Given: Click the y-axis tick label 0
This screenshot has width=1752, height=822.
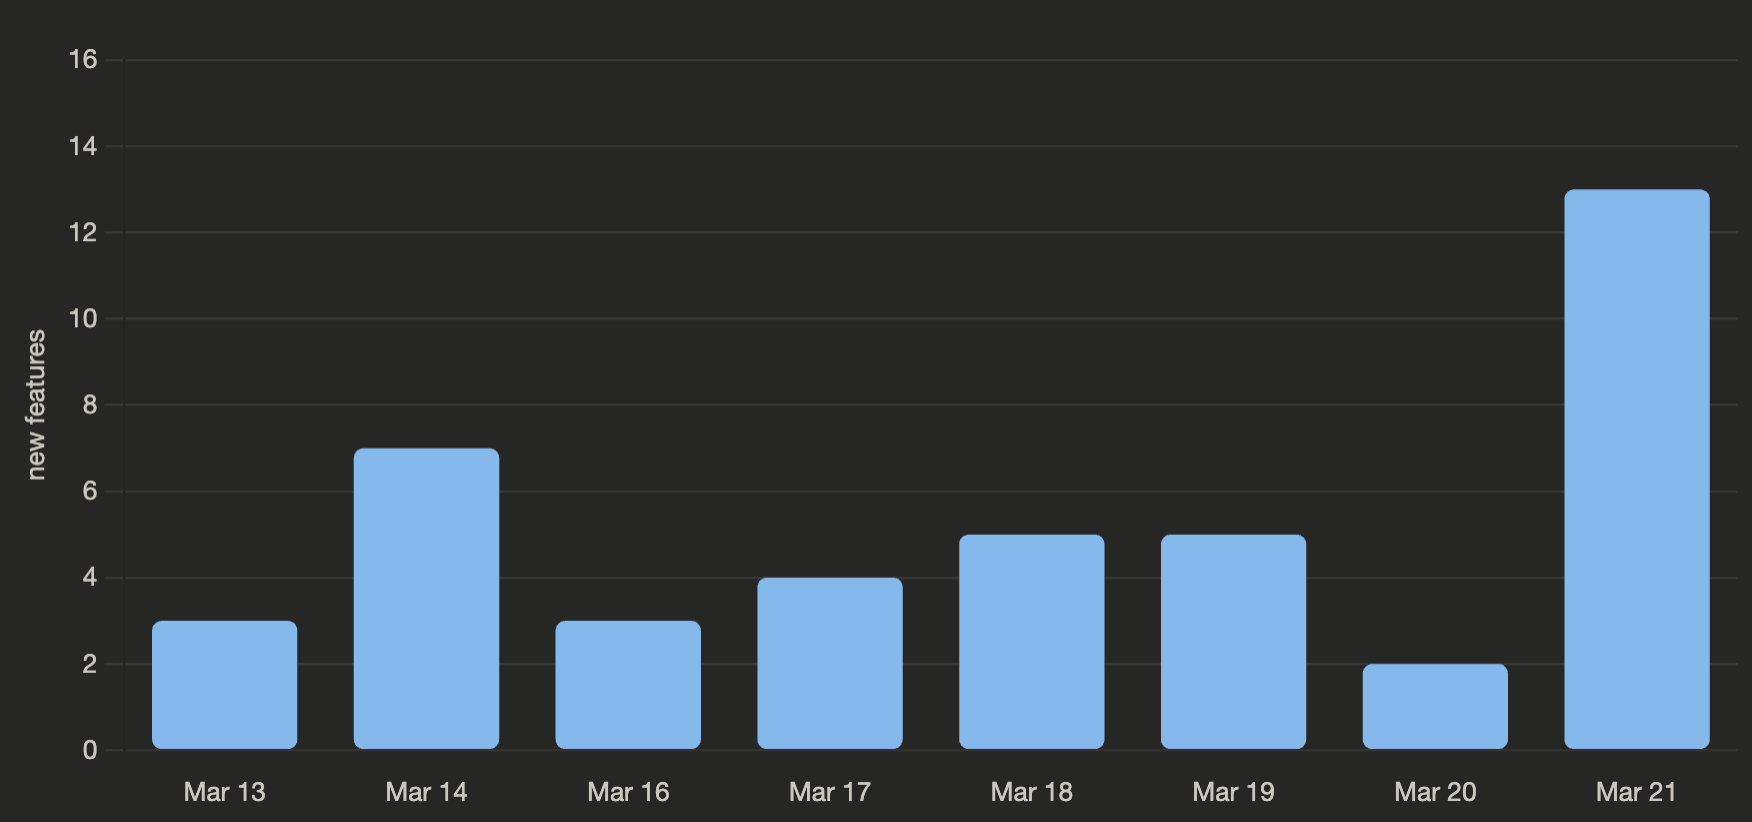Looking at the screenshot, I should [90, 750].
